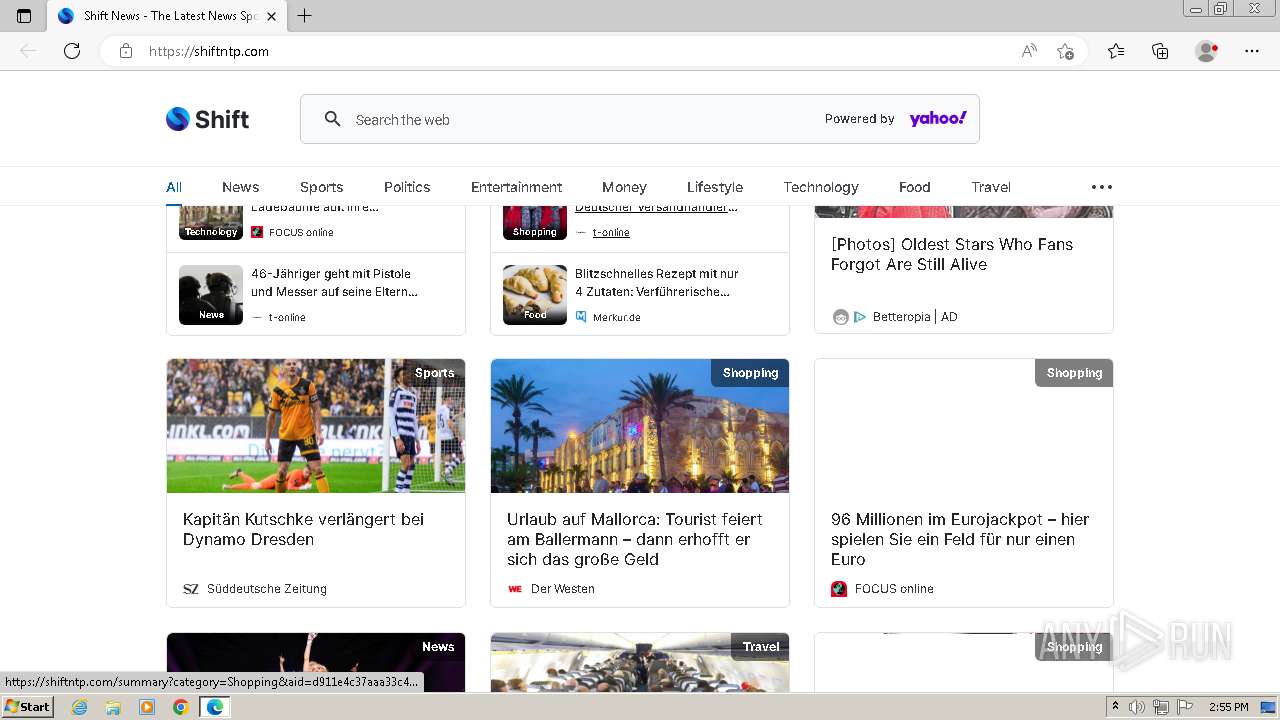Open Blitzschnelles Rezept article
The width and height of the screenshot is (1280, 720).
[657, 282]
